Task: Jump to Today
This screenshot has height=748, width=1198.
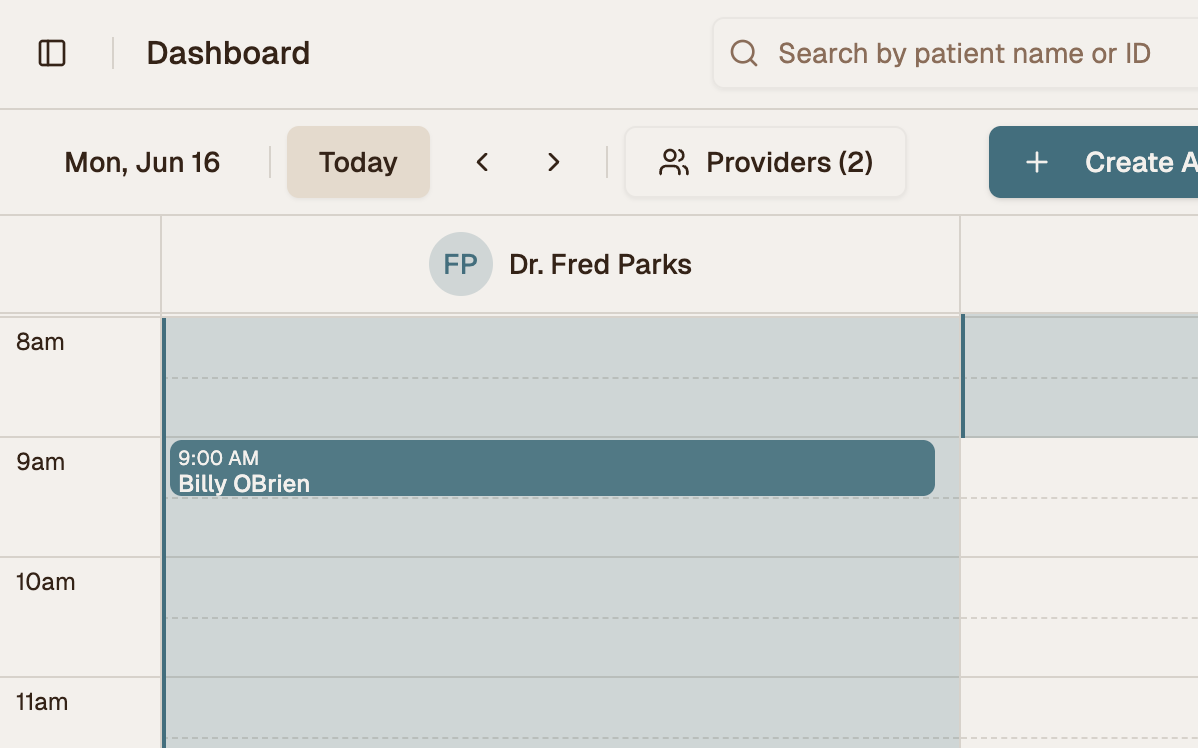Action: click(358, 162)
